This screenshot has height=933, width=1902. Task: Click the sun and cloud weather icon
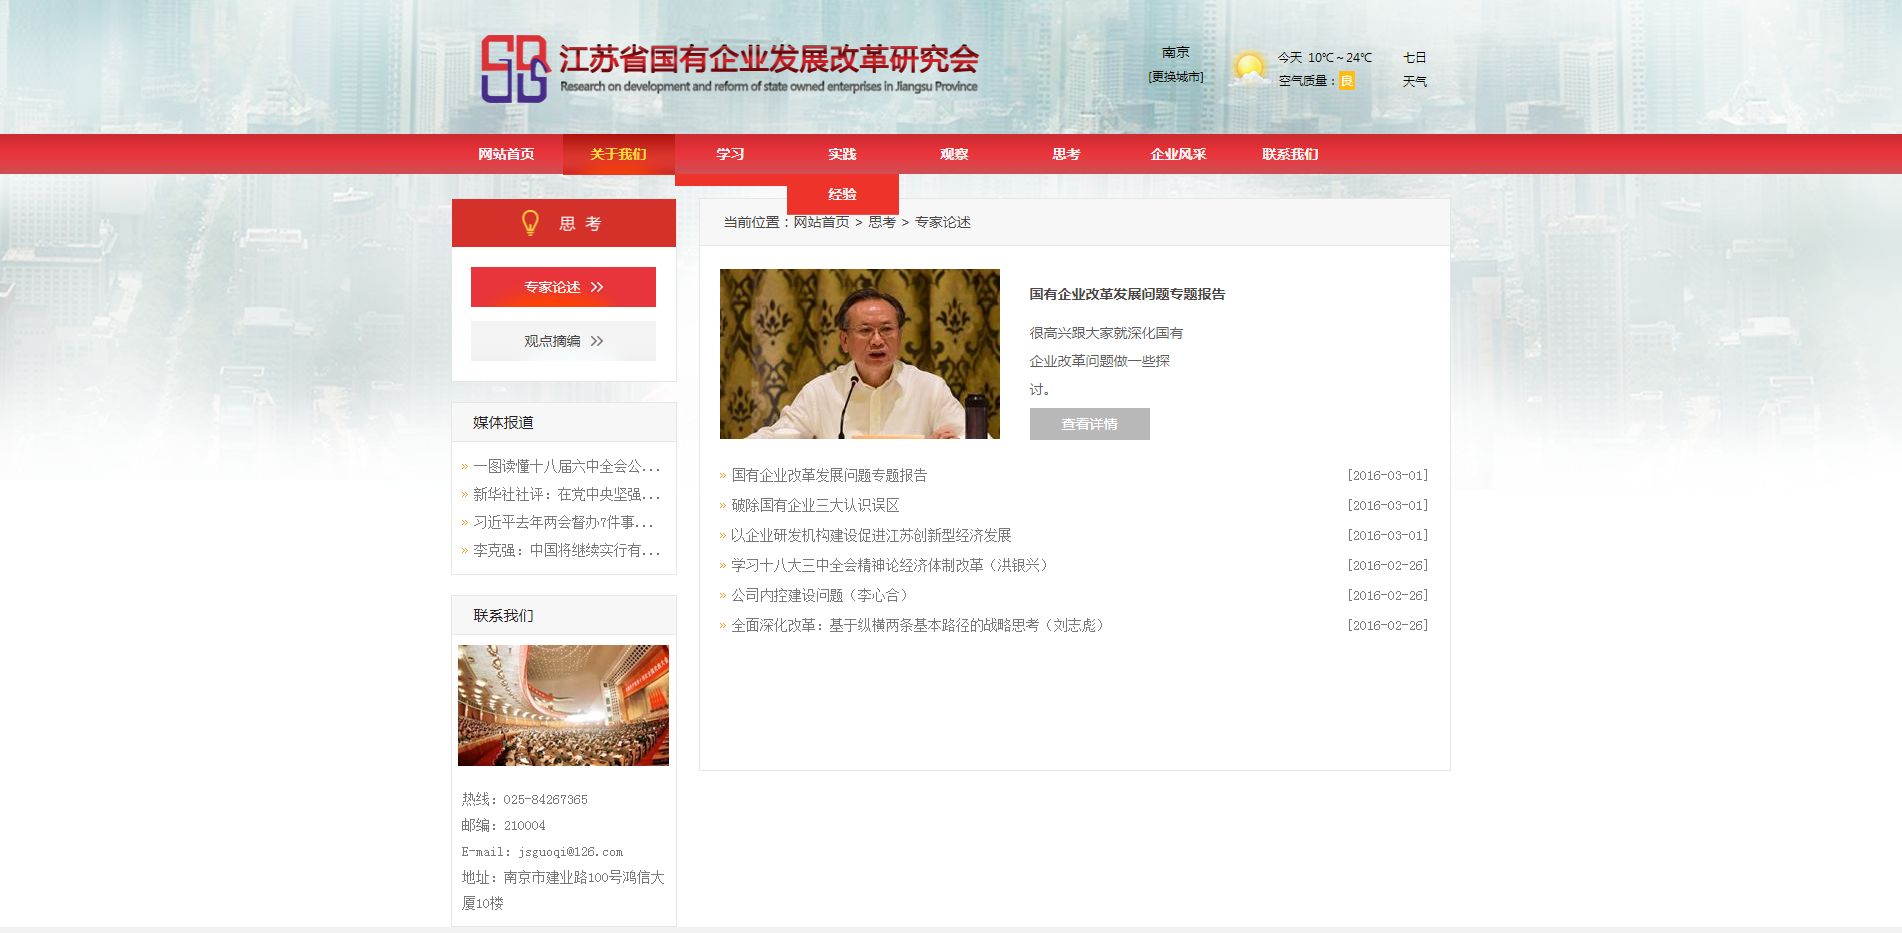point(1249,69)
